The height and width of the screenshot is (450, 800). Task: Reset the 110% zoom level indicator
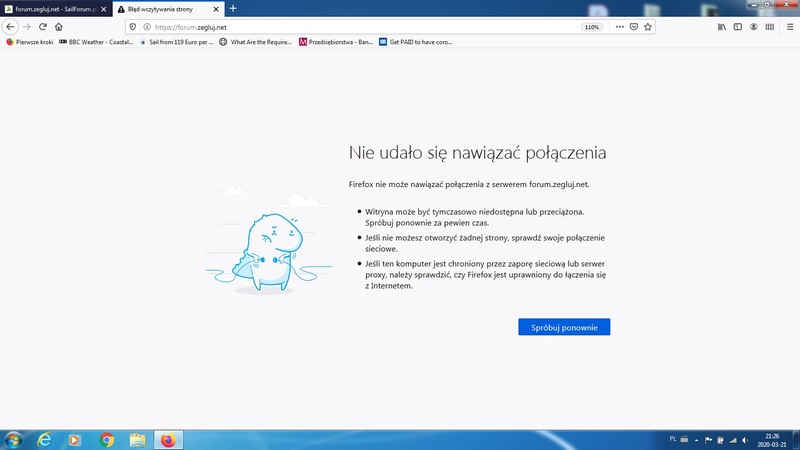tap(592, 26)
